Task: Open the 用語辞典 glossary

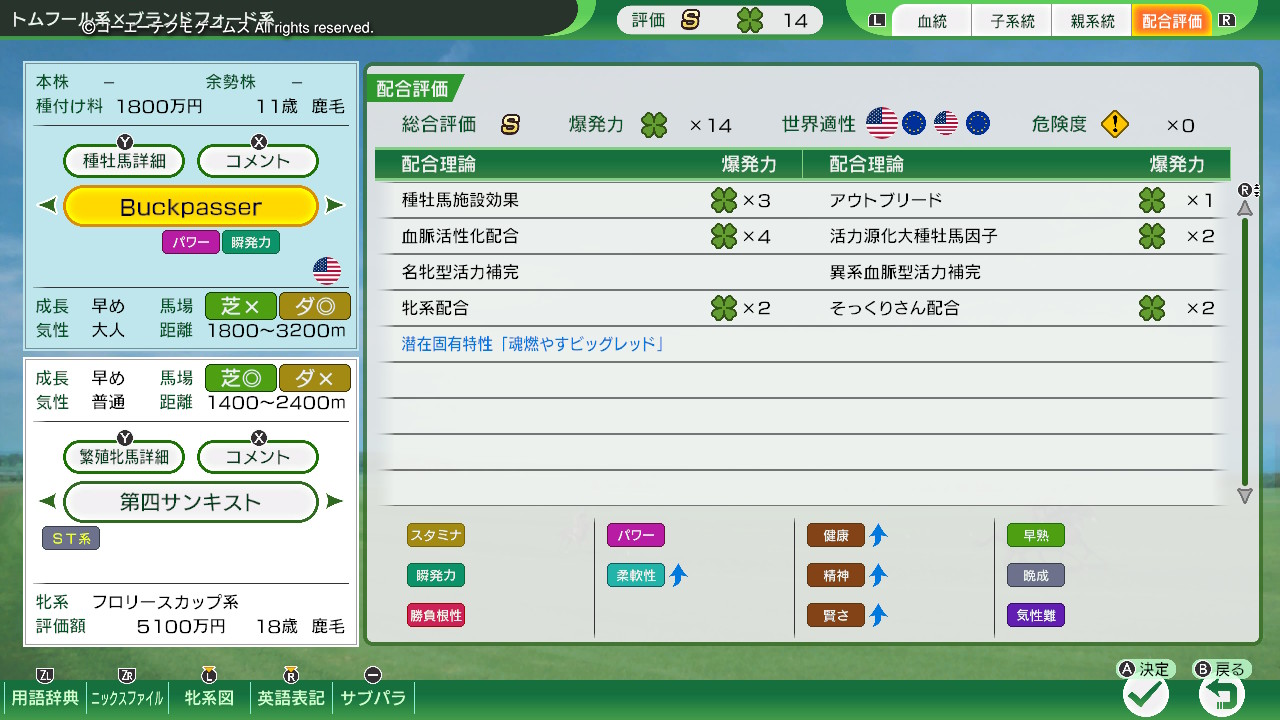Action: point(45,697)
